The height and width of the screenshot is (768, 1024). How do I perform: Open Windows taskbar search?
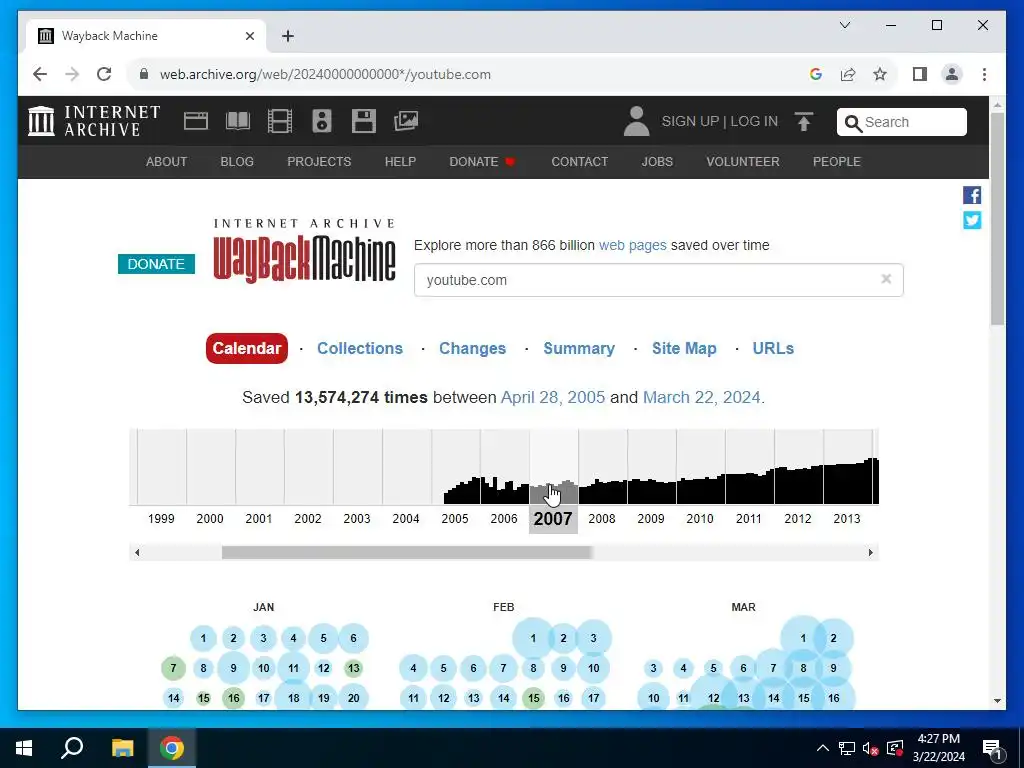[72, 748]
